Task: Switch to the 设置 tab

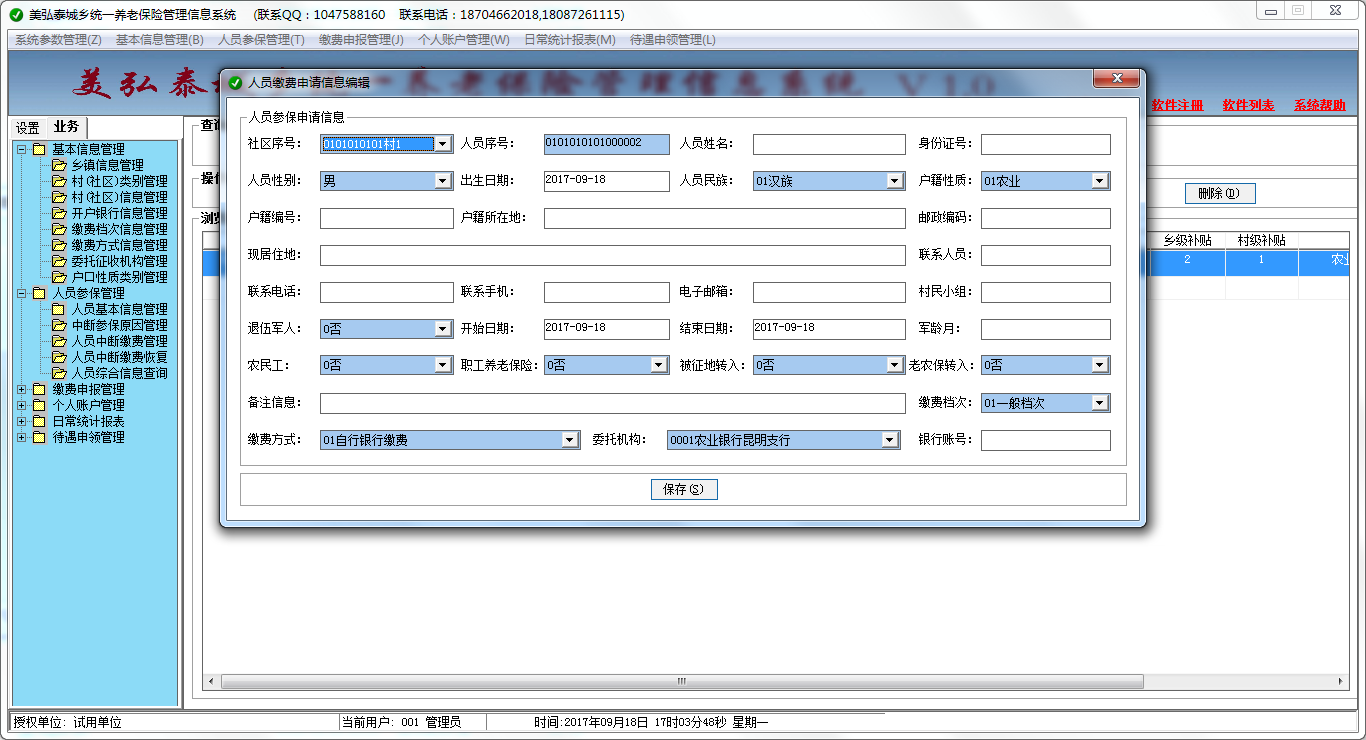Action: 28,128
